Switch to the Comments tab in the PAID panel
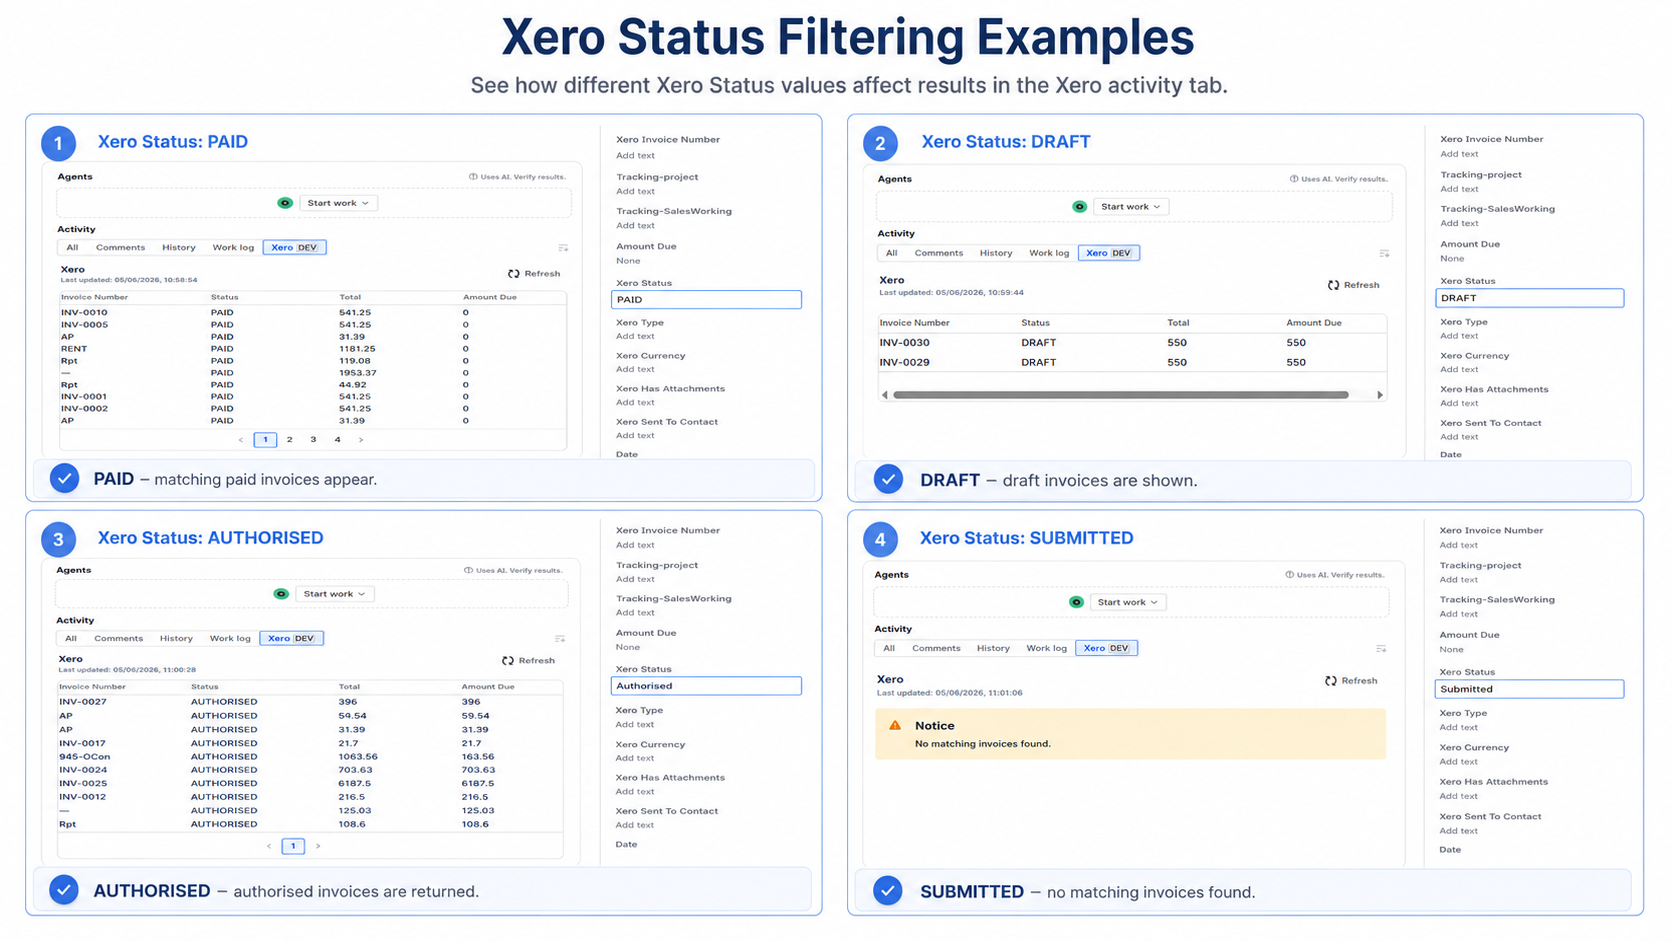This screenshot has height=941, width=1672. coord(120,248)
